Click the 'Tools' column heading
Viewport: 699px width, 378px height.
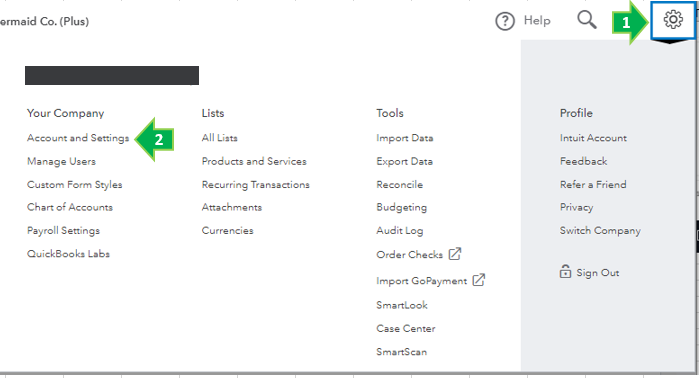pyautogui.click(x=390, y=113)
